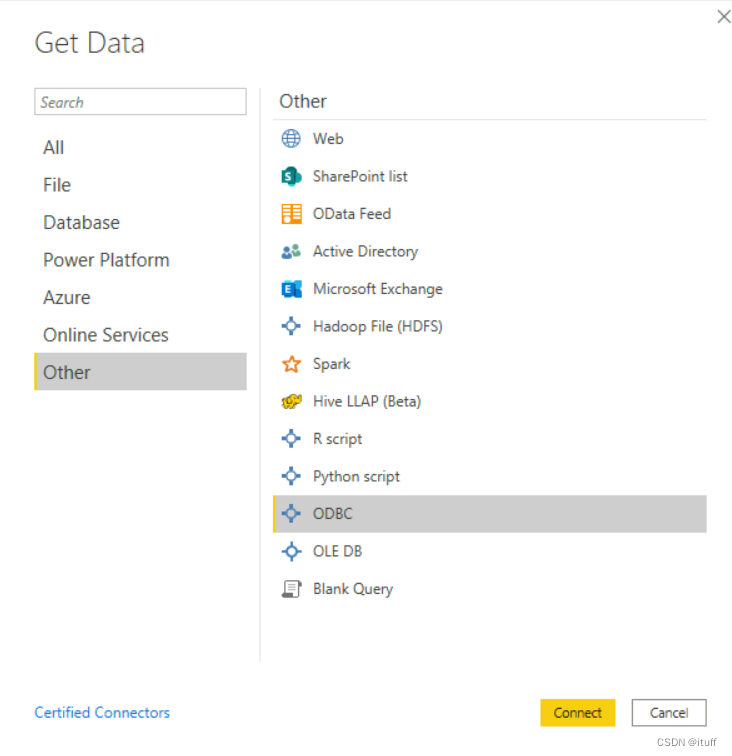The width and height of the screenshot is (732, 756).
Task: Click the OData Feed orange icon
Action: [x=291, y=214]
